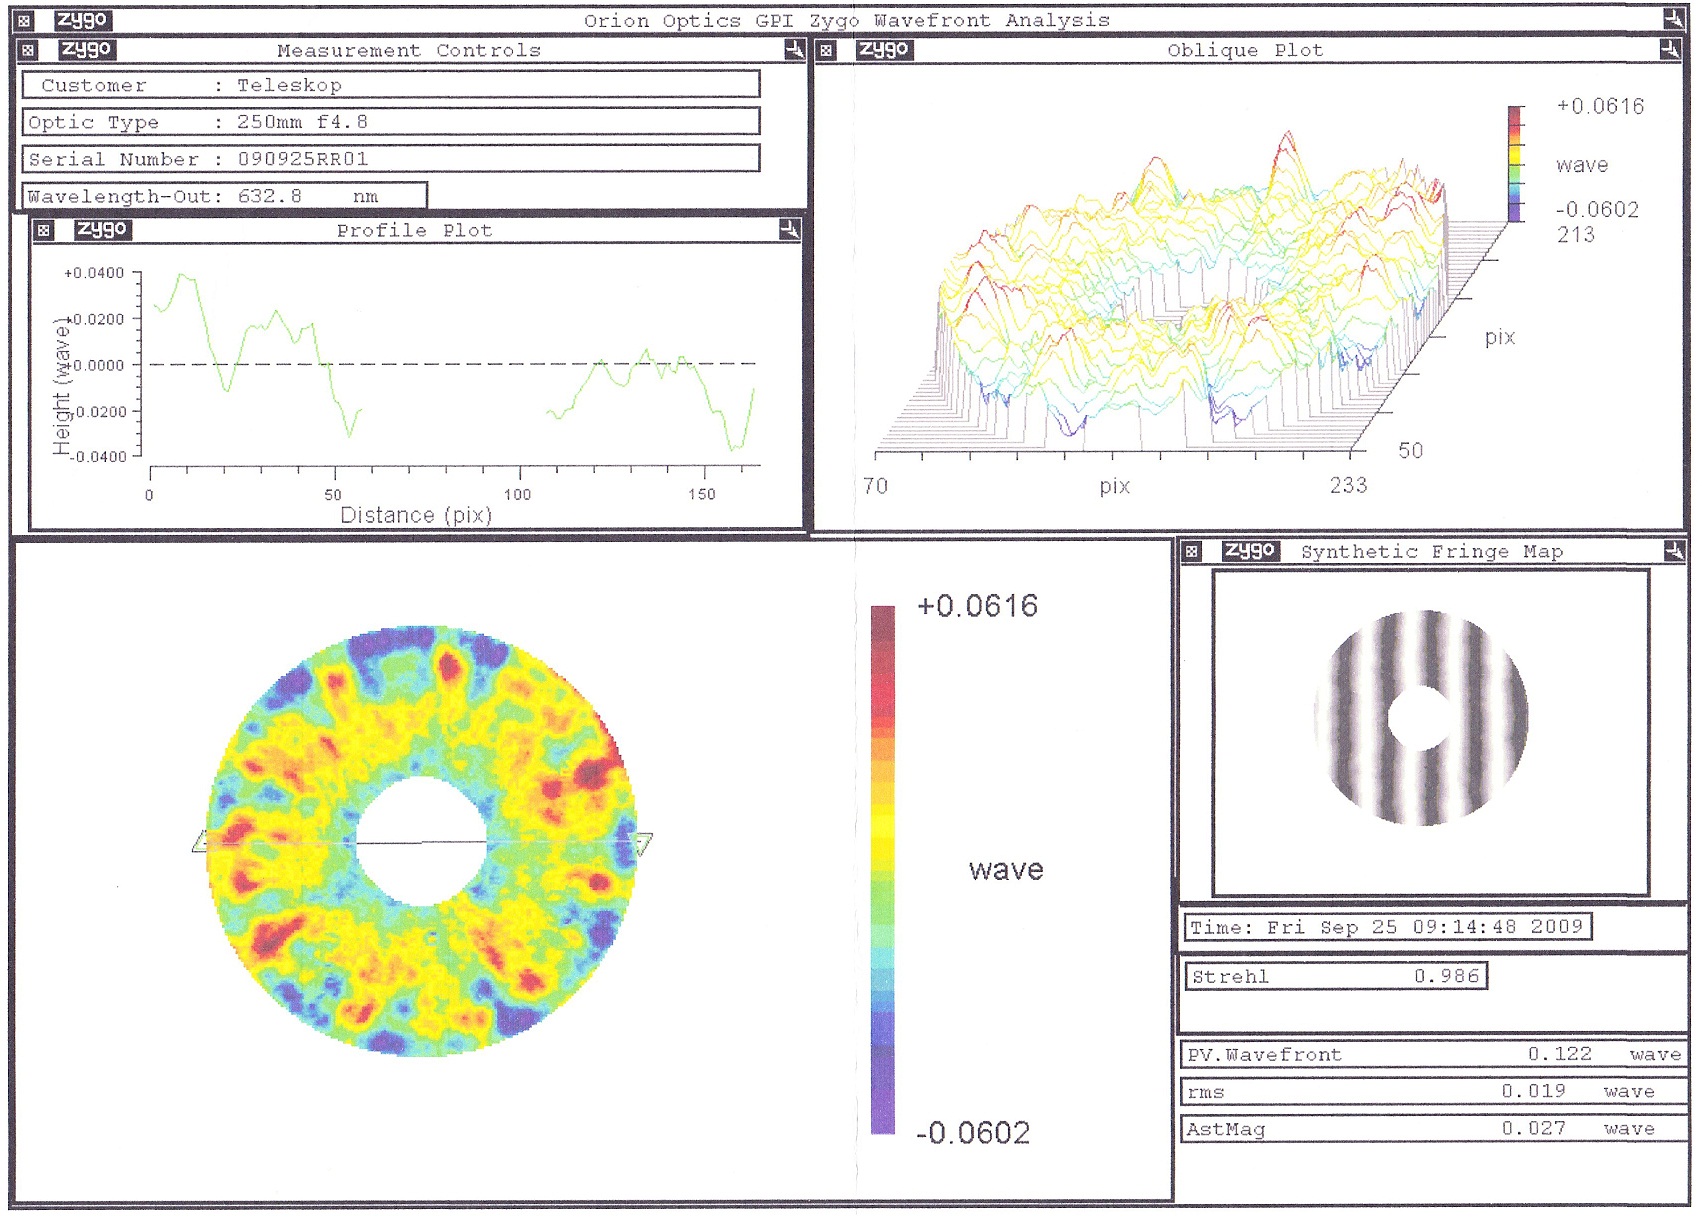Click the main Zygo Wavefront Analysis menu icon
1704x1218 pixels.
(x=25, y=20)
